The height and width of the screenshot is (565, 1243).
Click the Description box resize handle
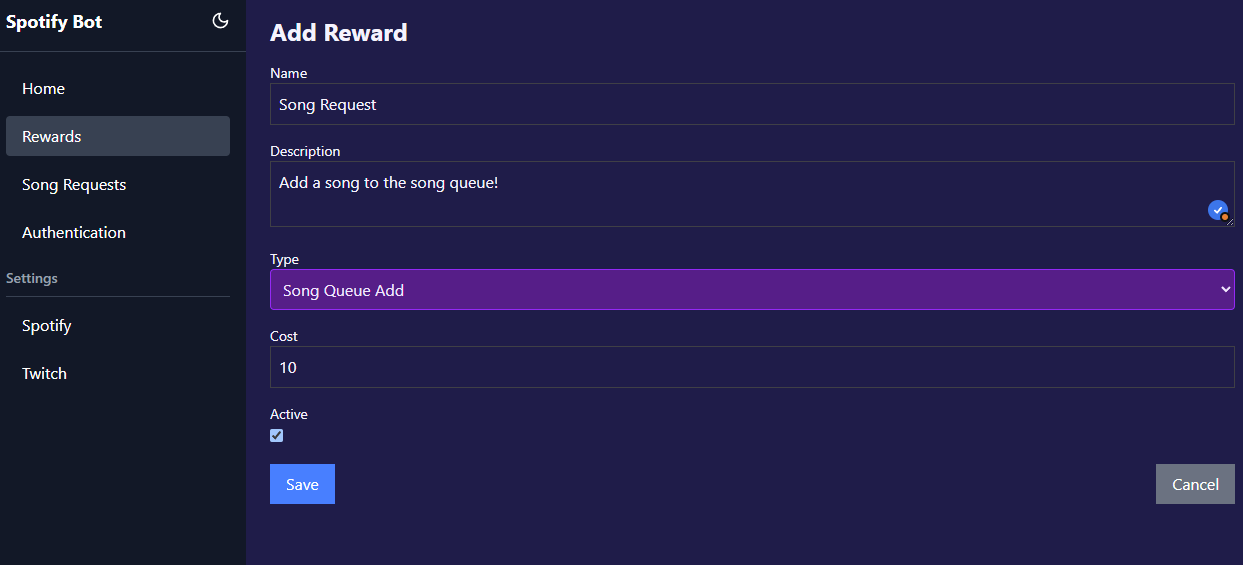tap(1229, 221)
